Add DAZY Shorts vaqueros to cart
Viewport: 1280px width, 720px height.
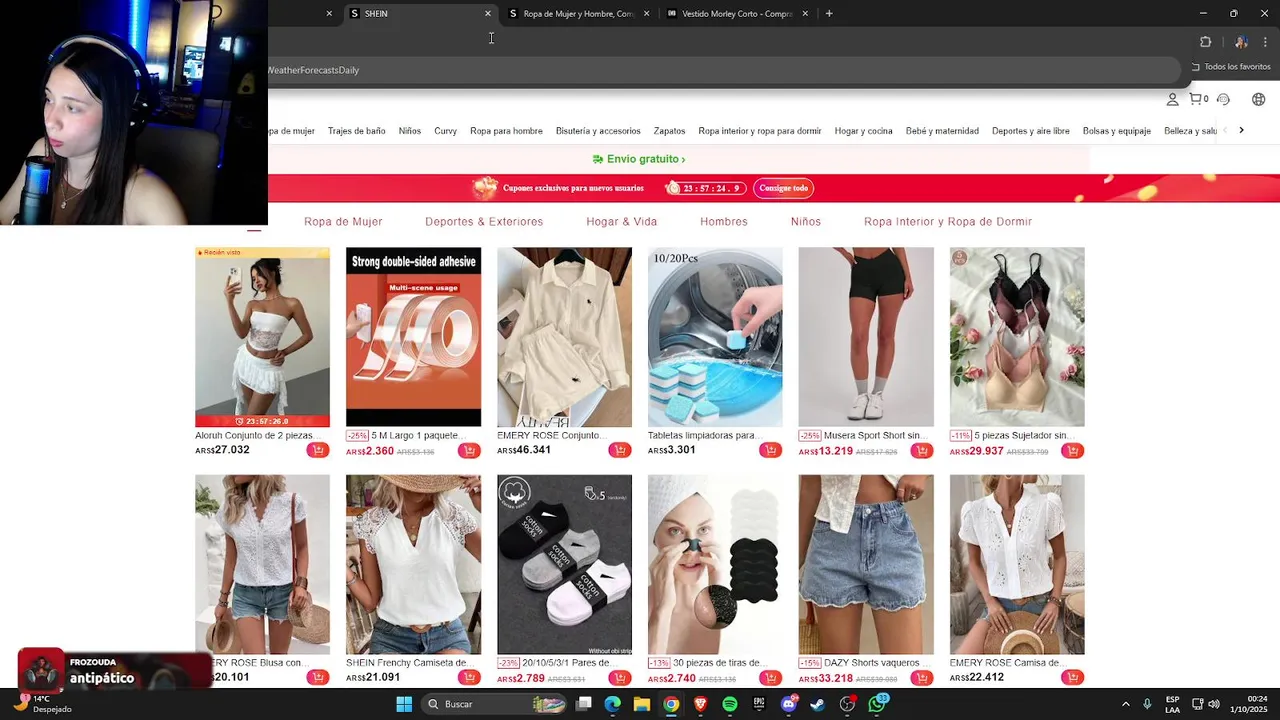(x=922, y=678)
